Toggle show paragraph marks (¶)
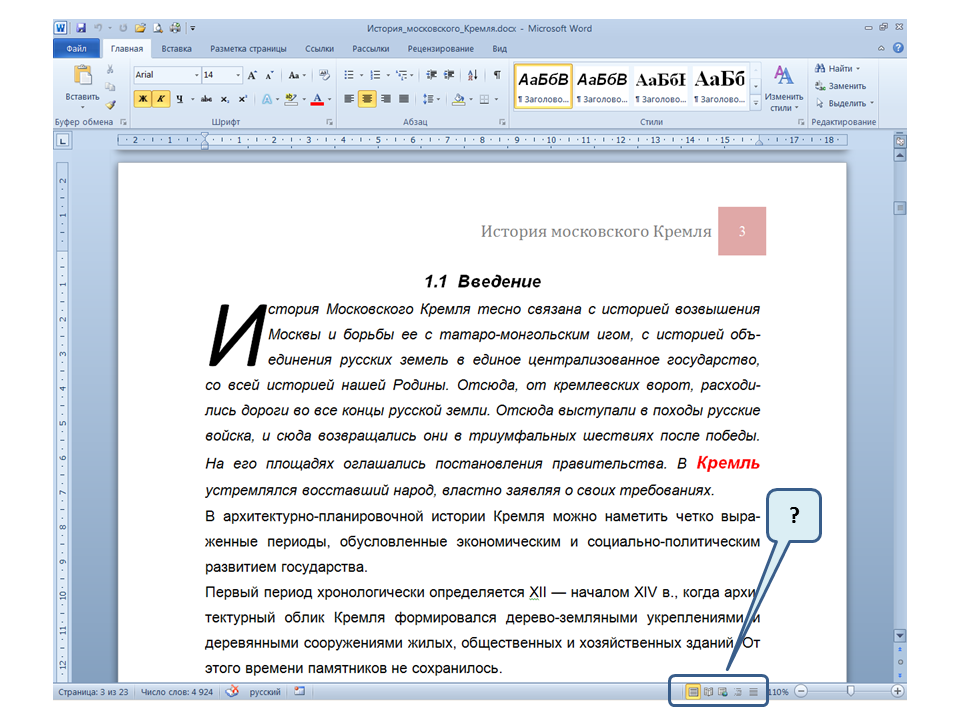The height and width of the screenshot is (720, 960). (x=497, y=75)
